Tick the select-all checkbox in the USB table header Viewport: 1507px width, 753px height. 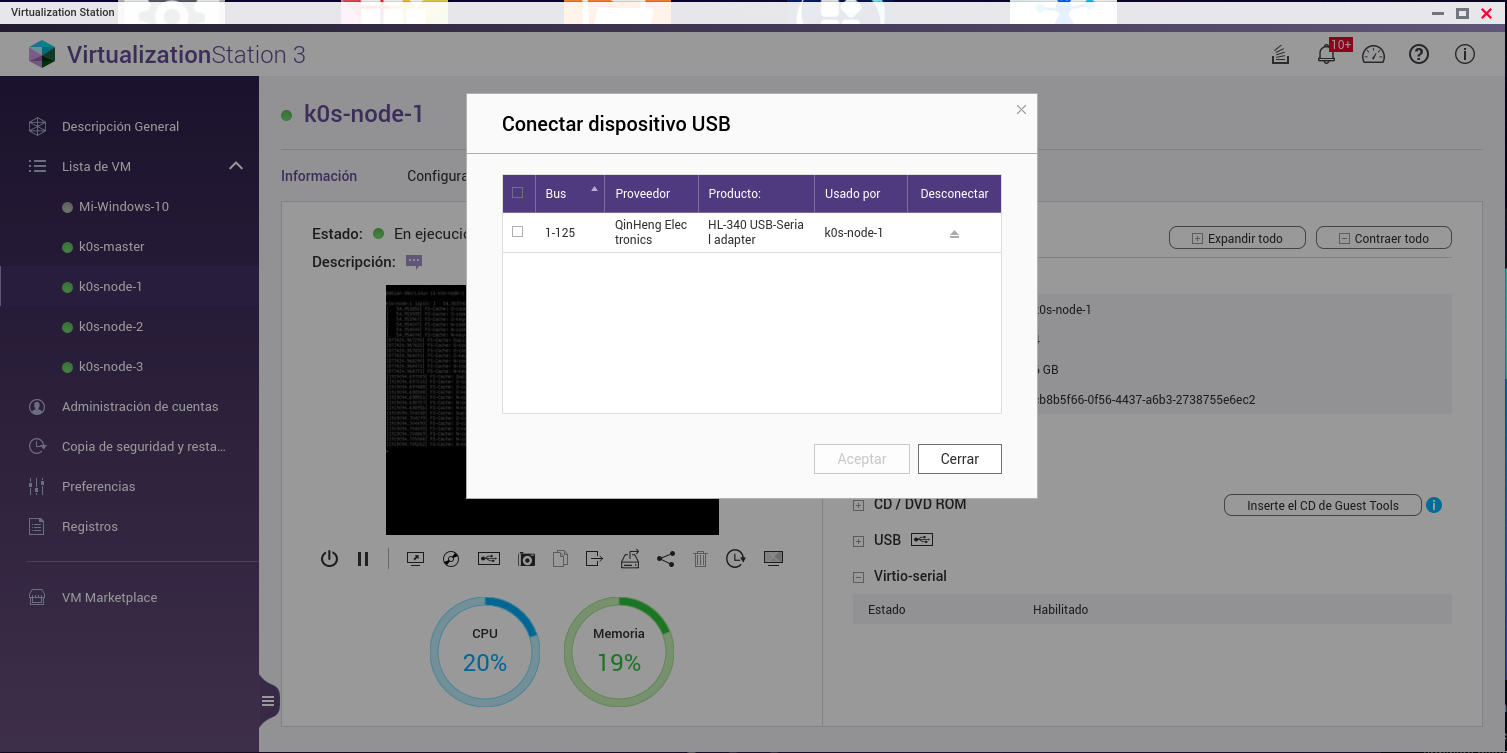[x=517, y=193]
